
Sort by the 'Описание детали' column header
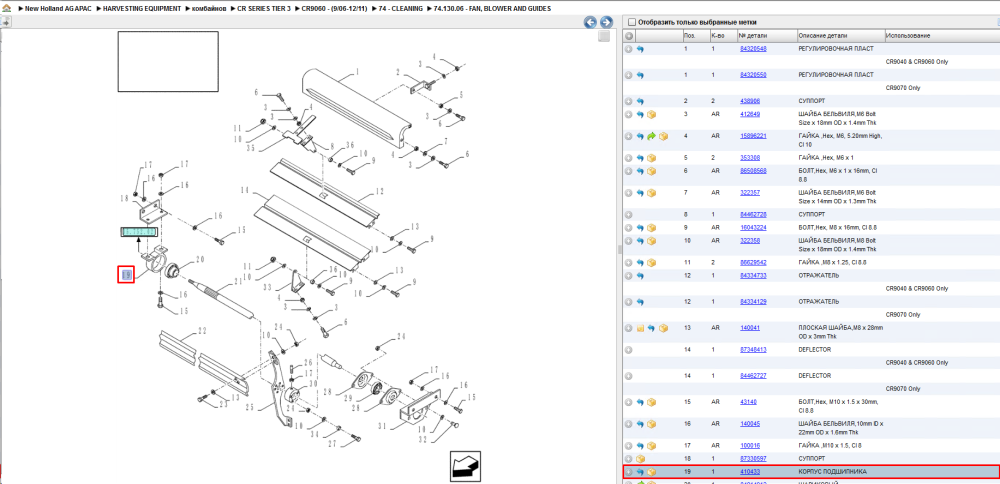(841, 36)
